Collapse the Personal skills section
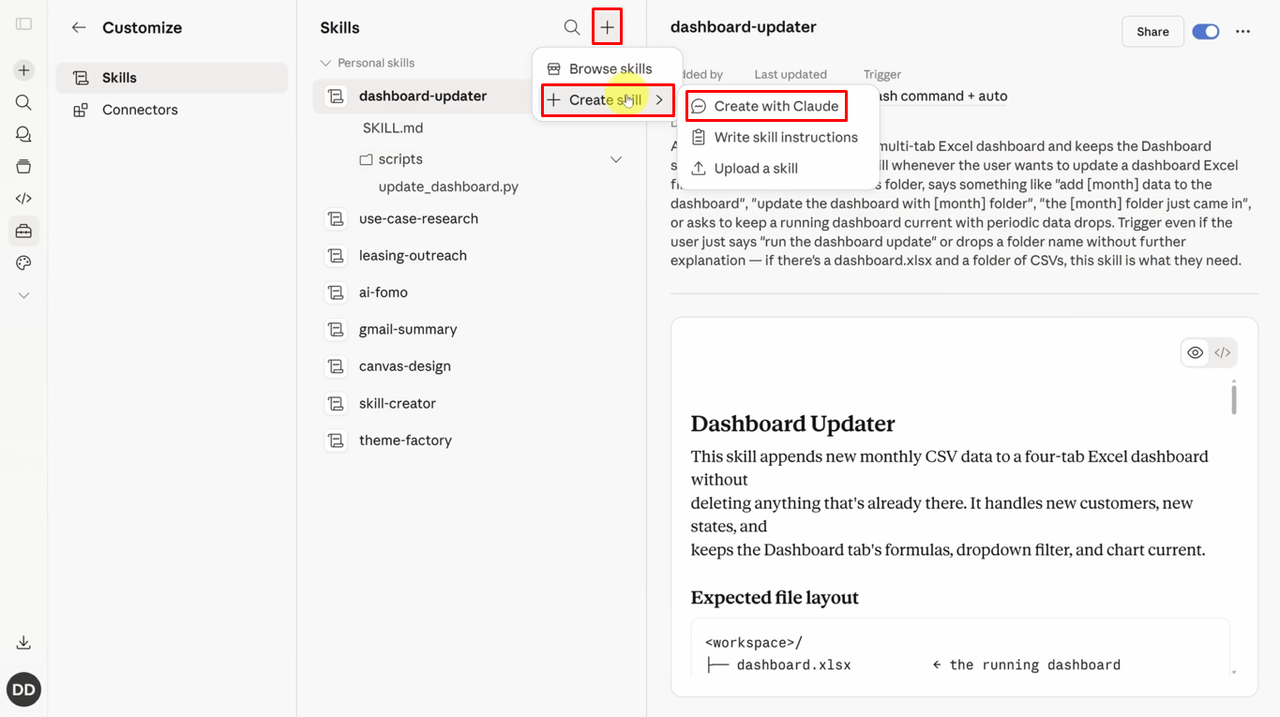 coord(325,63)
